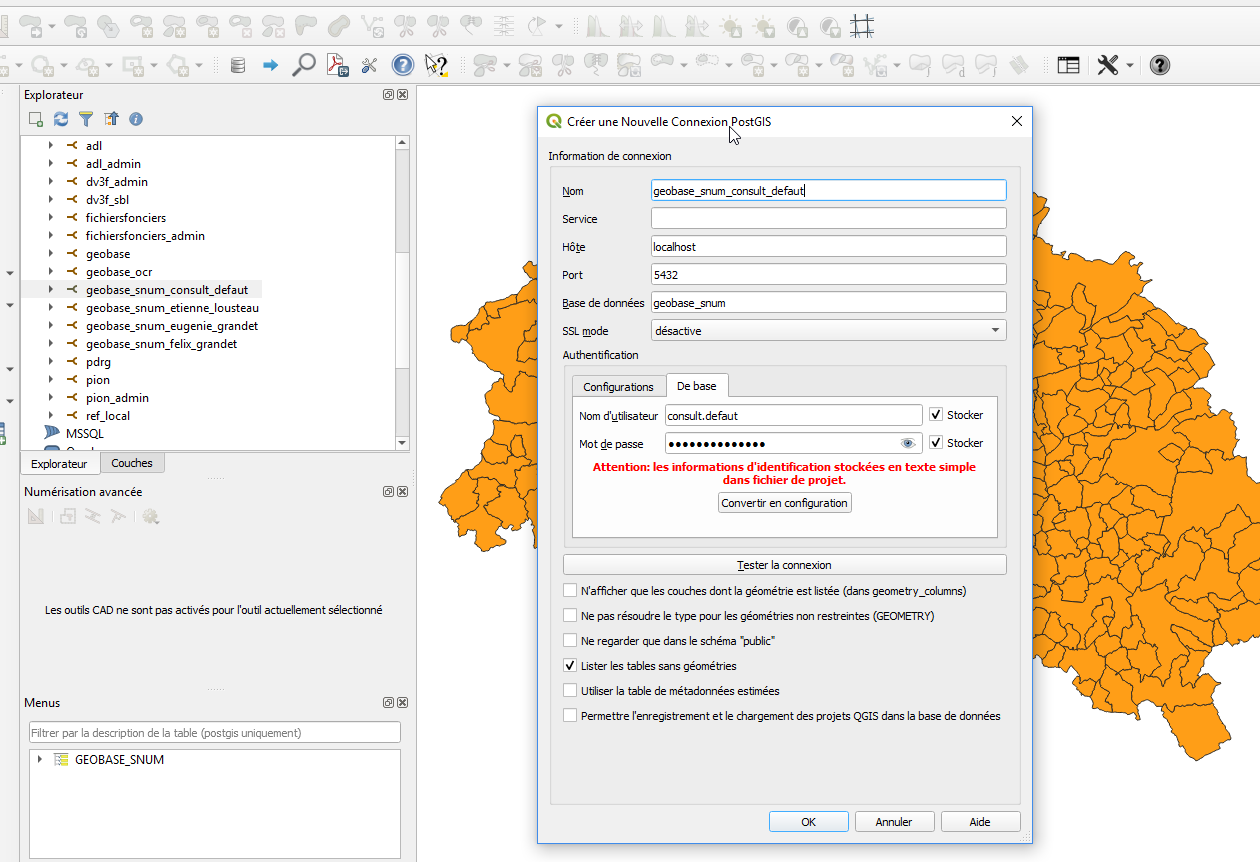The height and width of the screenshot is (862, 1260).
Task: Click the table panel toolbar icon
Action: pos(1069,65)
